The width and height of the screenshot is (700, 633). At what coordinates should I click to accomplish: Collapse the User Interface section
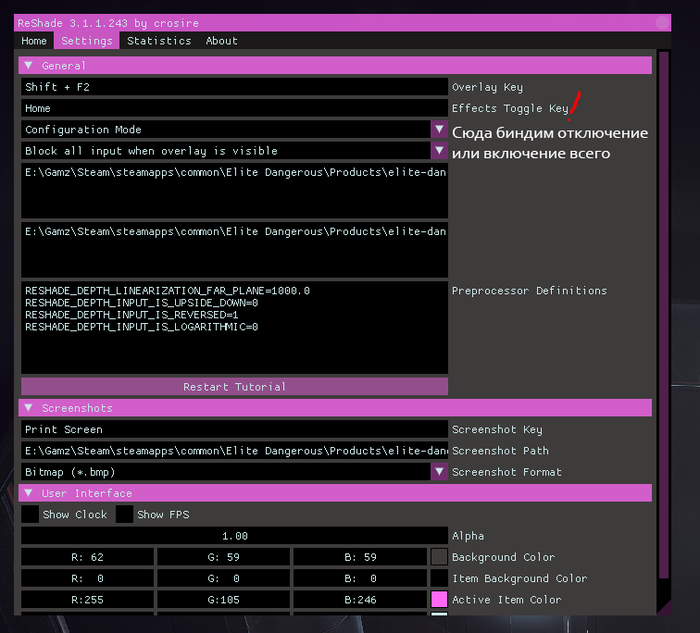(x=28, y=493)
